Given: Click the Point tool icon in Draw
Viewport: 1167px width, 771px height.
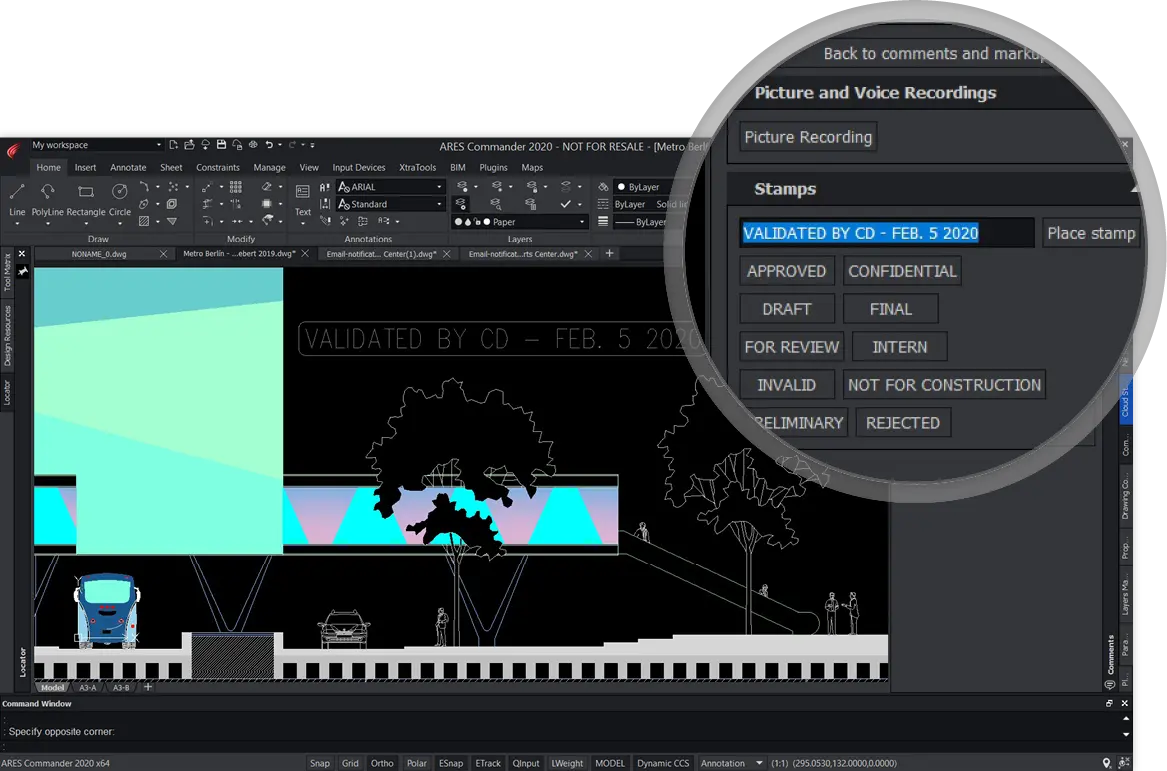Looking at the screenshot, I should click(173, 187).
